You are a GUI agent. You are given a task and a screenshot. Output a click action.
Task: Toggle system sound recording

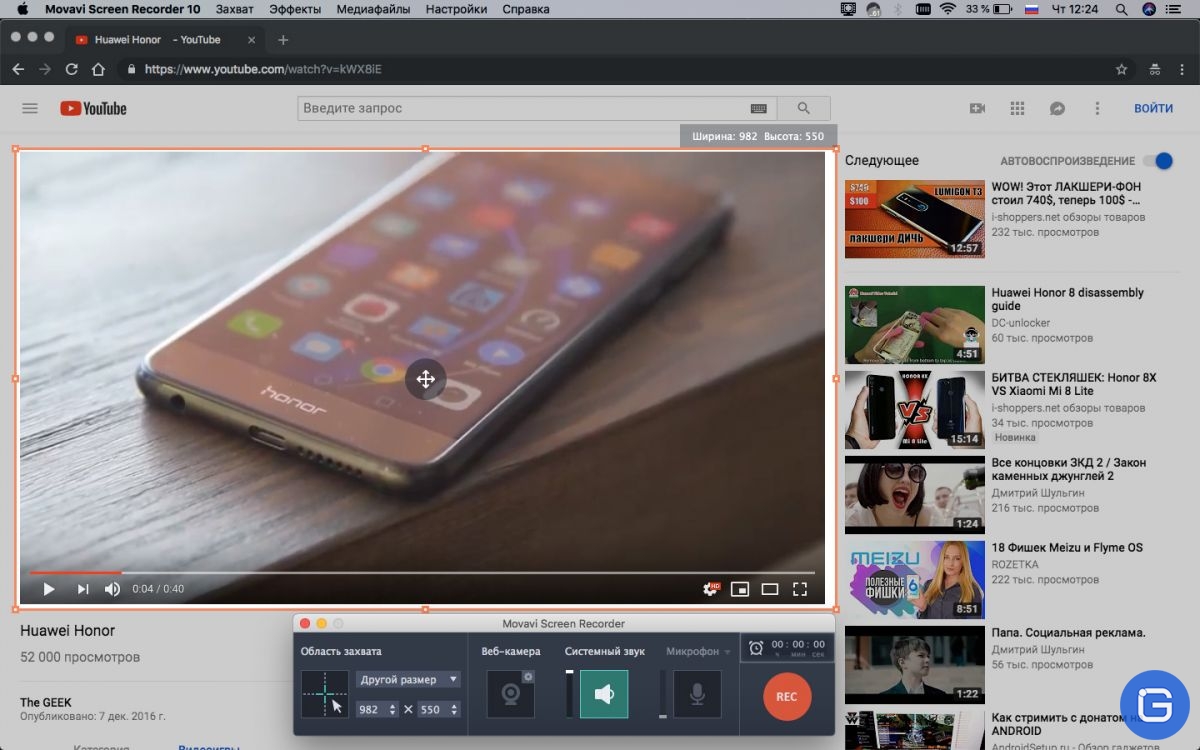(x=604, y=694)
